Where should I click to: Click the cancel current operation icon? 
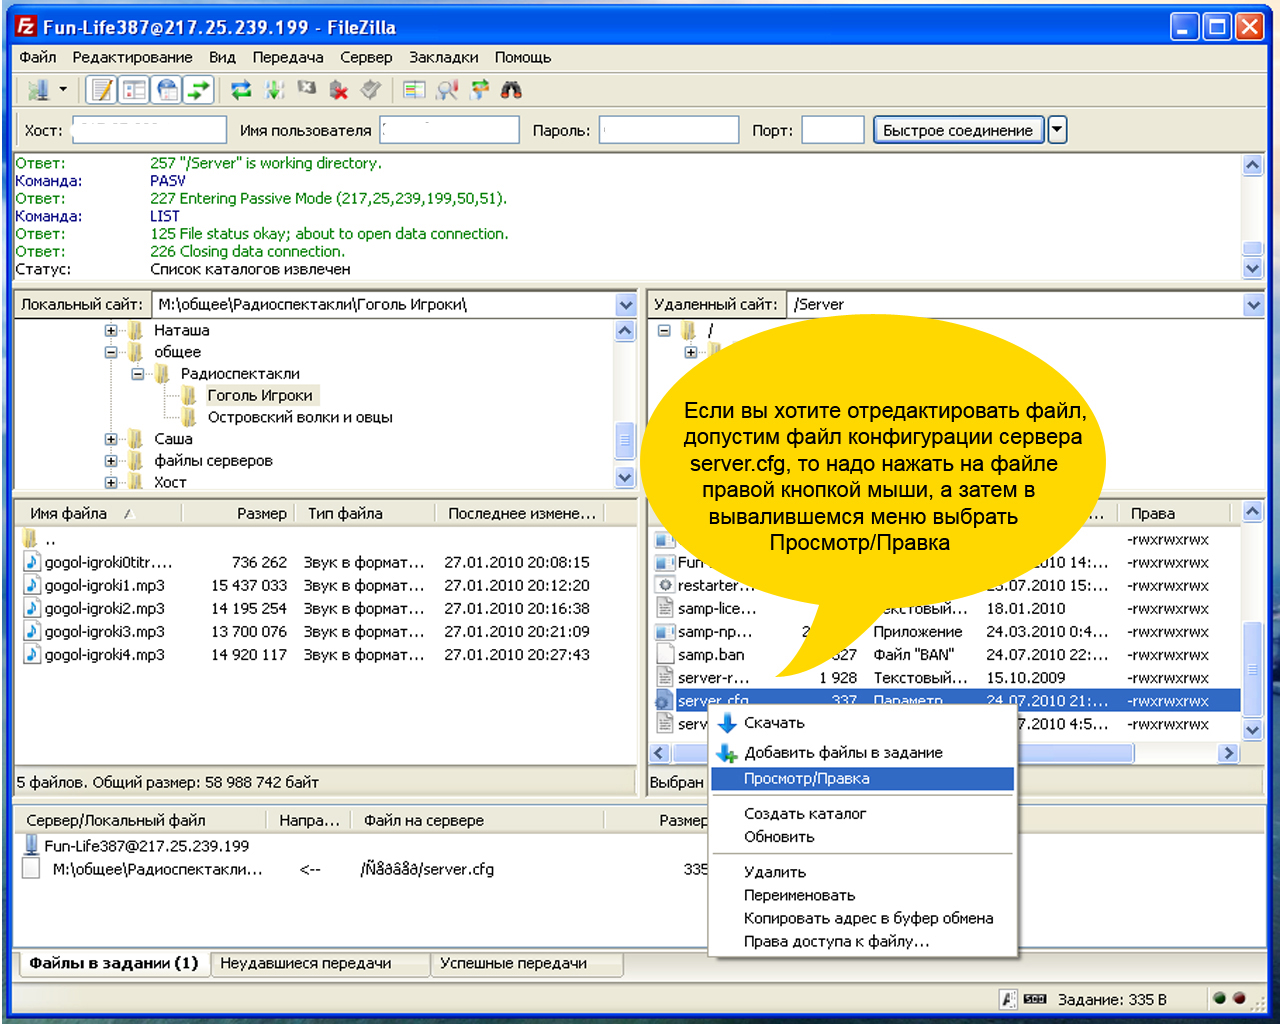(307, 90)
